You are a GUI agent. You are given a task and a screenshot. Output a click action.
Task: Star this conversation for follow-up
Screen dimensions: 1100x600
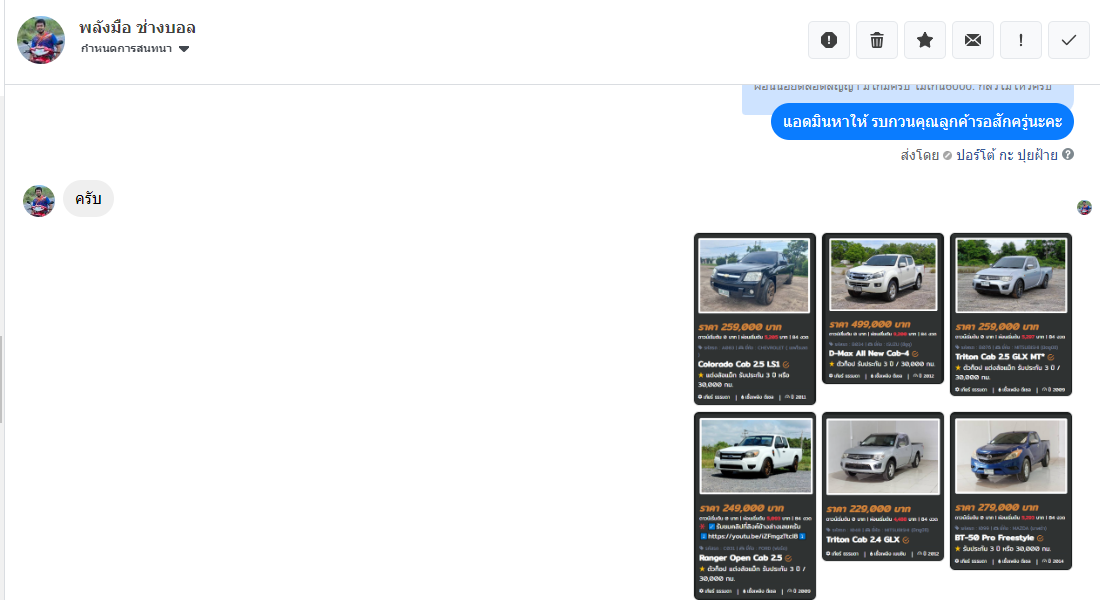(x=925, y=40)
